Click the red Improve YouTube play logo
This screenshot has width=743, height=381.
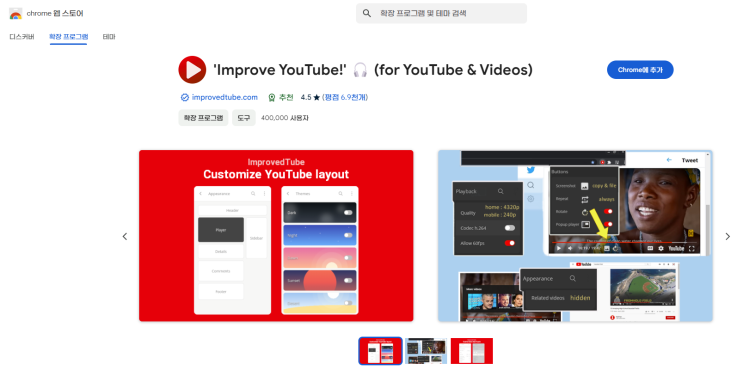click(192, 70)
